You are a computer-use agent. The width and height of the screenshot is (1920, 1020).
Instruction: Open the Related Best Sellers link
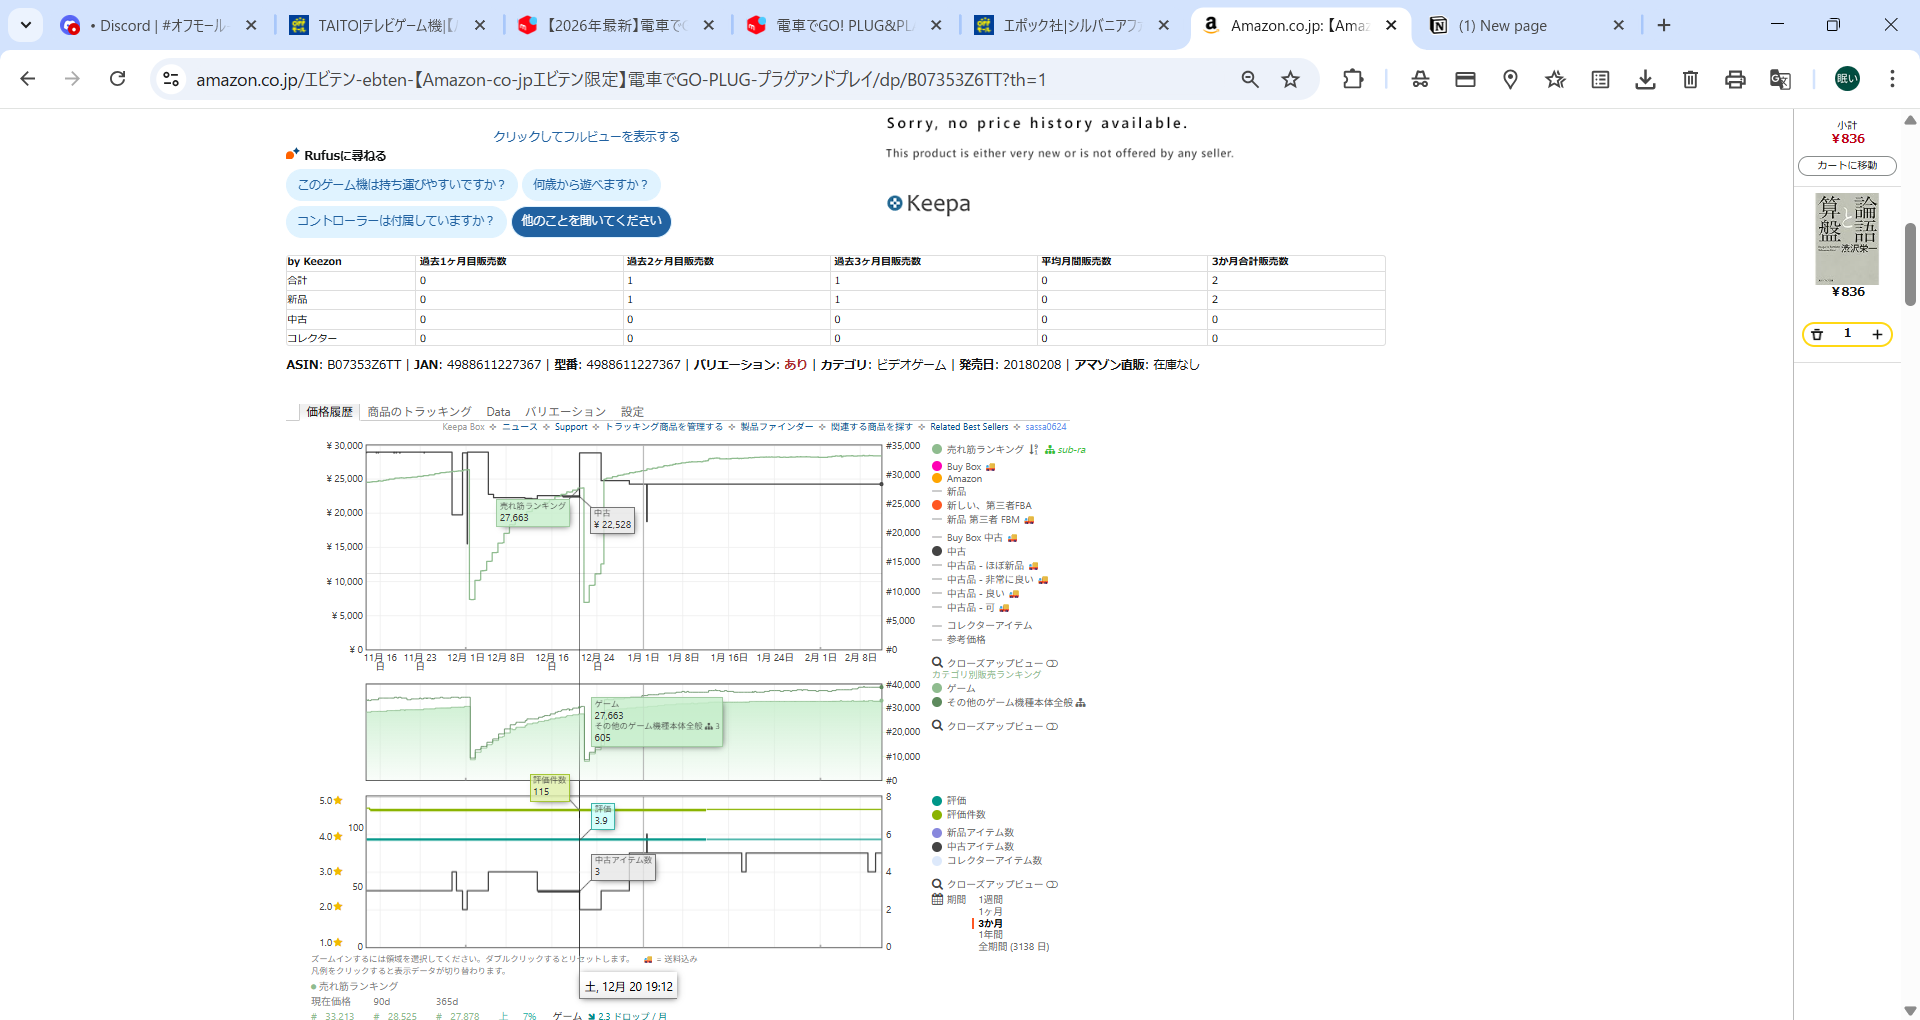point(969,427)
